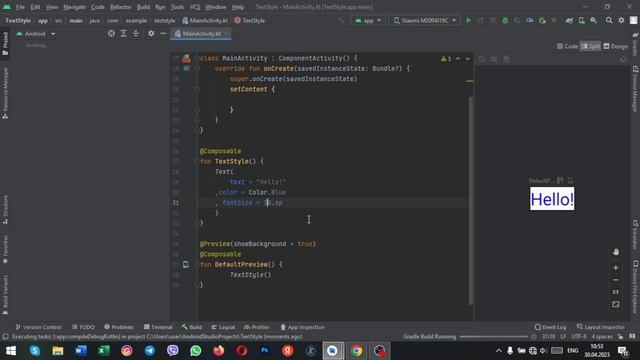
Task: Select the MainActivity.kt editor tab
Action: point(201,33)
